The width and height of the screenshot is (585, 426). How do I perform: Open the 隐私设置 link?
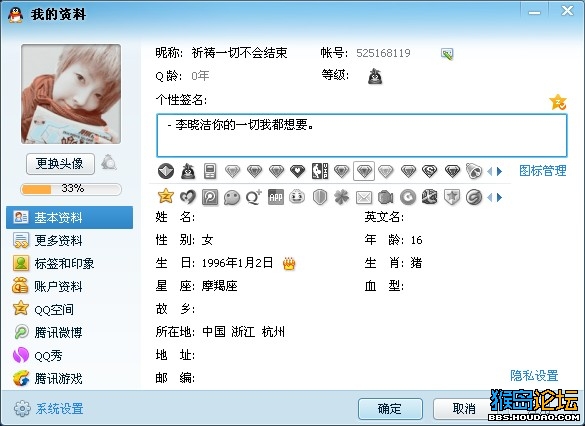(534, 376)
